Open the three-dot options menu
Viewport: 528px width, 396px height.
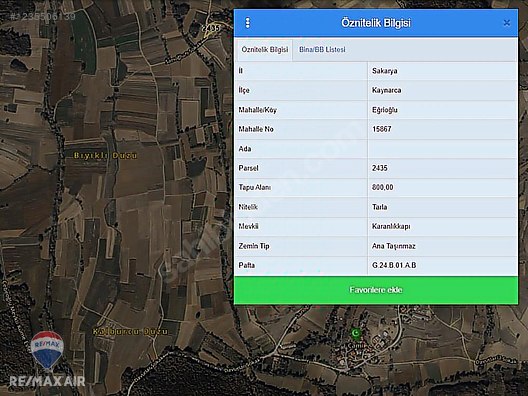point(248,23)
